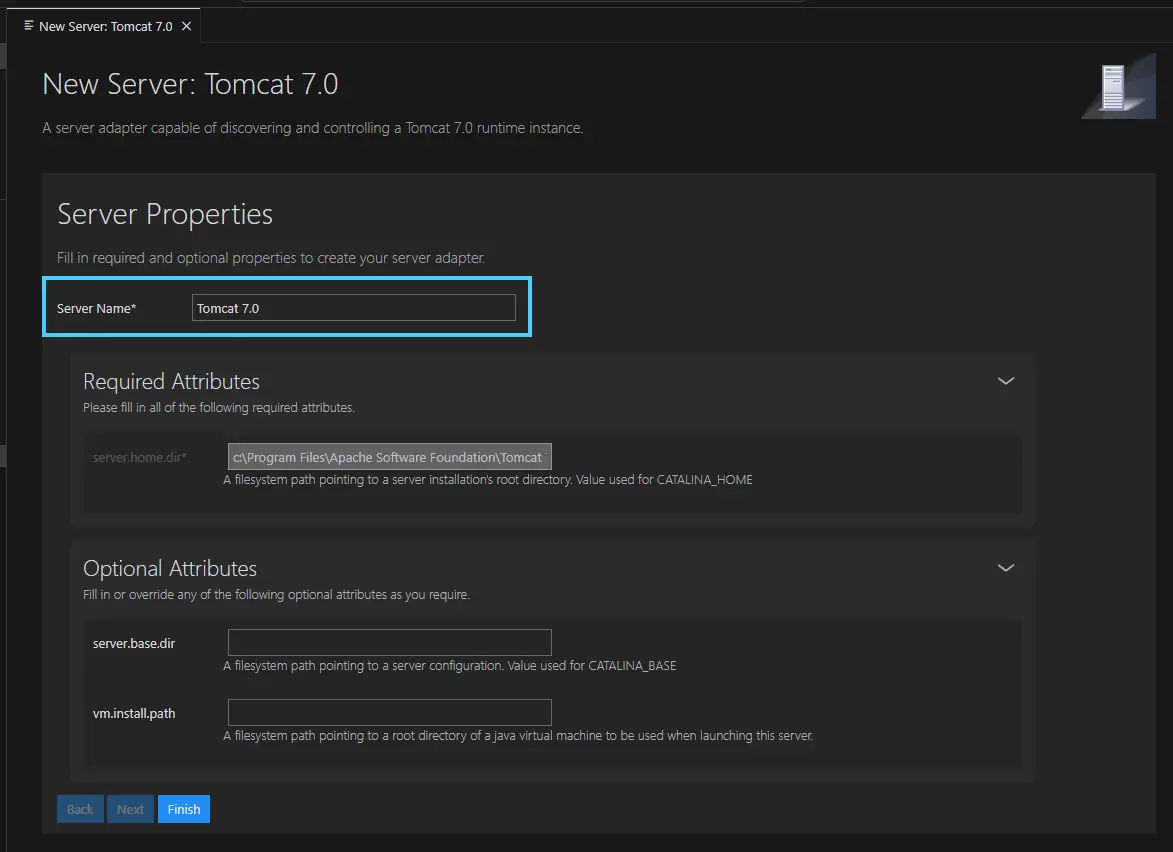The image size is (1173, 852).
Task: Click the server tower icon at top right
Action: [x=1118, y=86]
